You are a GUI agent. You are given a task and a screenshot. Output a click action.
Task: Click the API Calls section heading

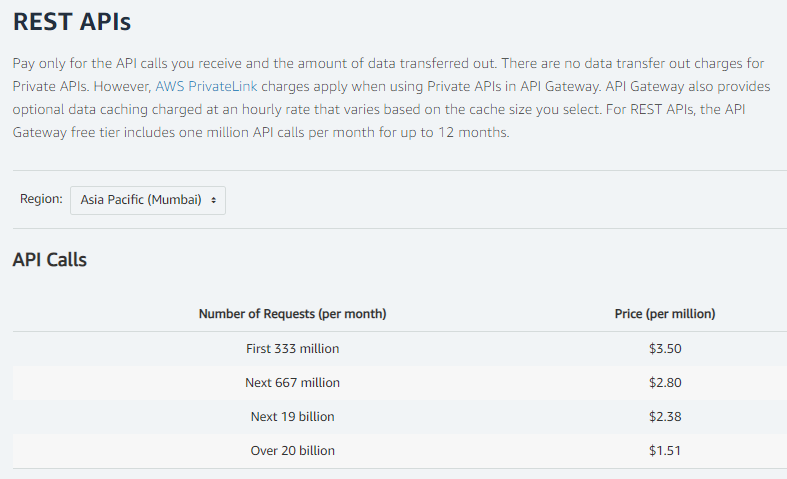point(50,260)
